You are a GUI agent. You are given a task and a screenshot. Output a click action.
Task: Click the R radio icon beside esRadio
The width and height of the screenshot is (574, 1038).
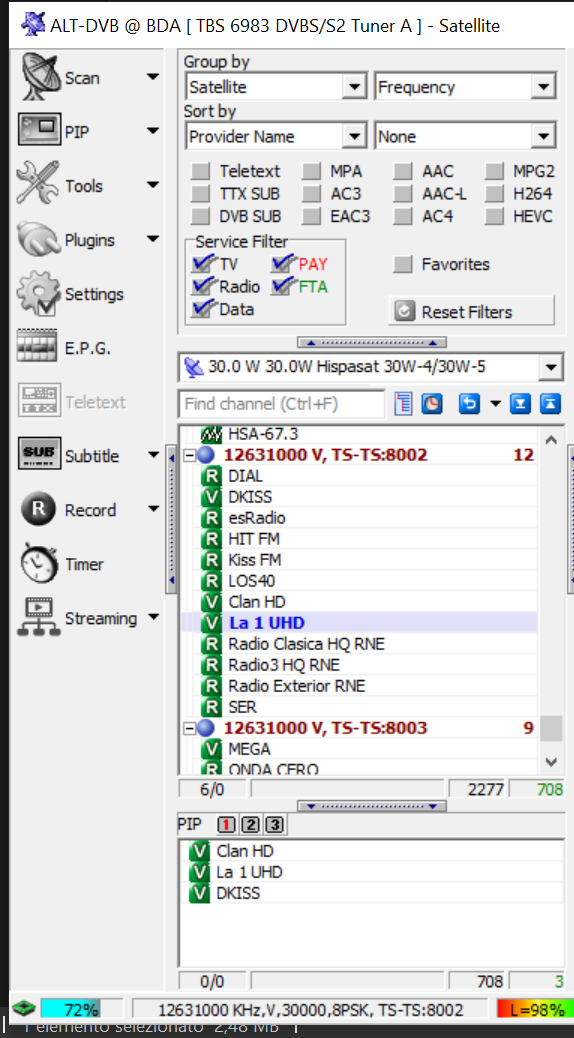coord(211,518)
